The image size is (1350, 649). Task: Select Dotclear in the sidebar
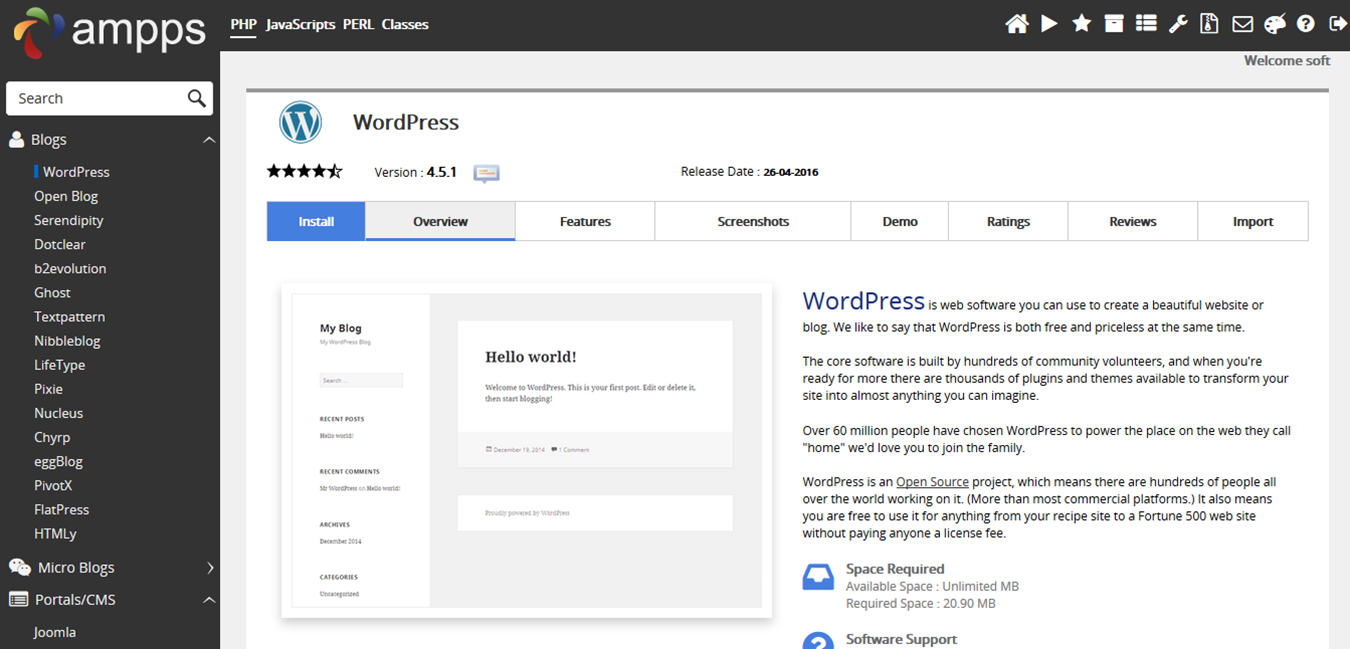click(60, 244)
